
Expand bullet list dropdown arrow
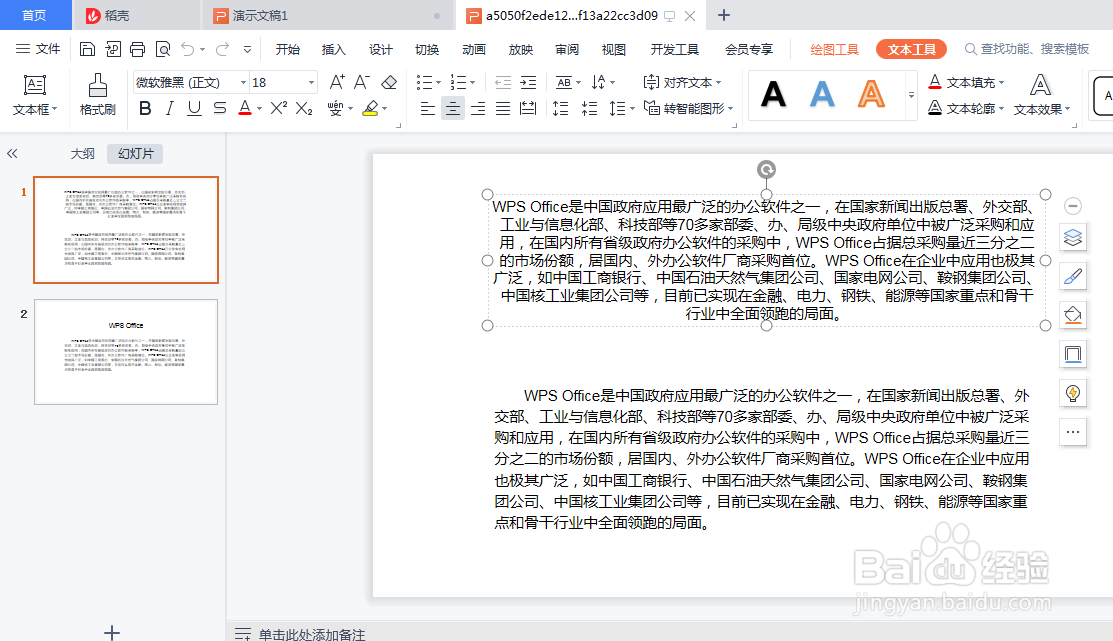pos(439,82)
